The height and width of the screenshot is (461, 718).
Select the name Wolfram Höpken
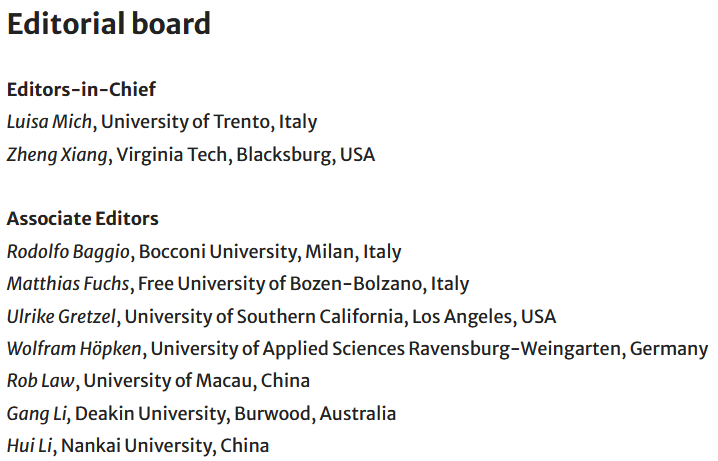click(x=74, y=349)
